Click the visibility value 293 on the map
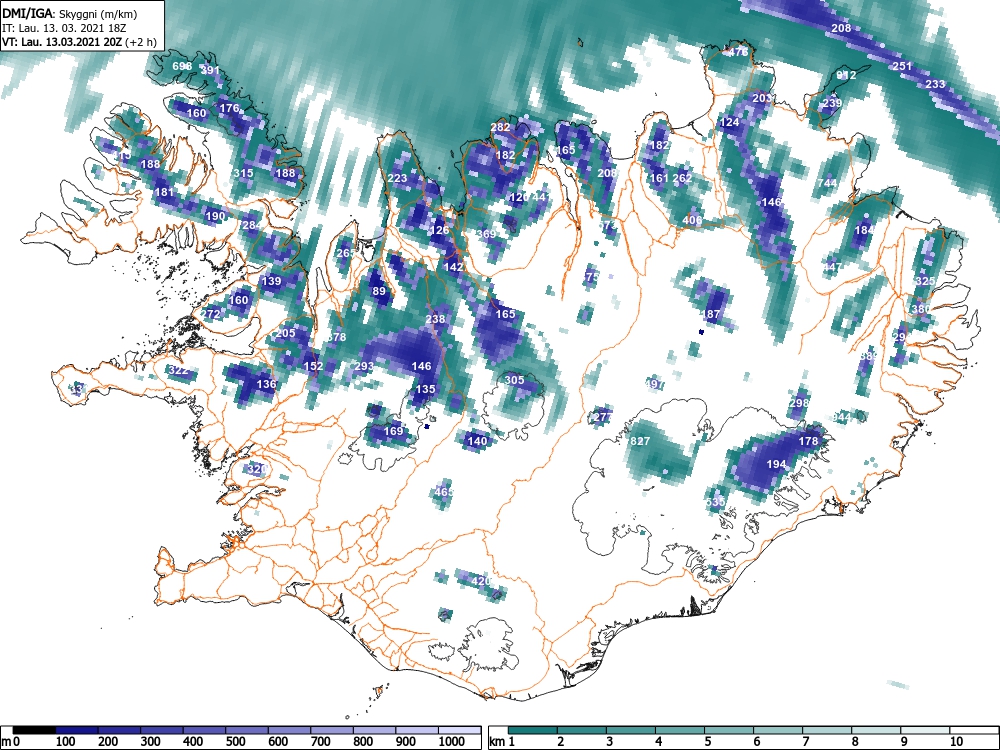The height and width of the screenshot is (750, 1000). [x=364, y=366]
